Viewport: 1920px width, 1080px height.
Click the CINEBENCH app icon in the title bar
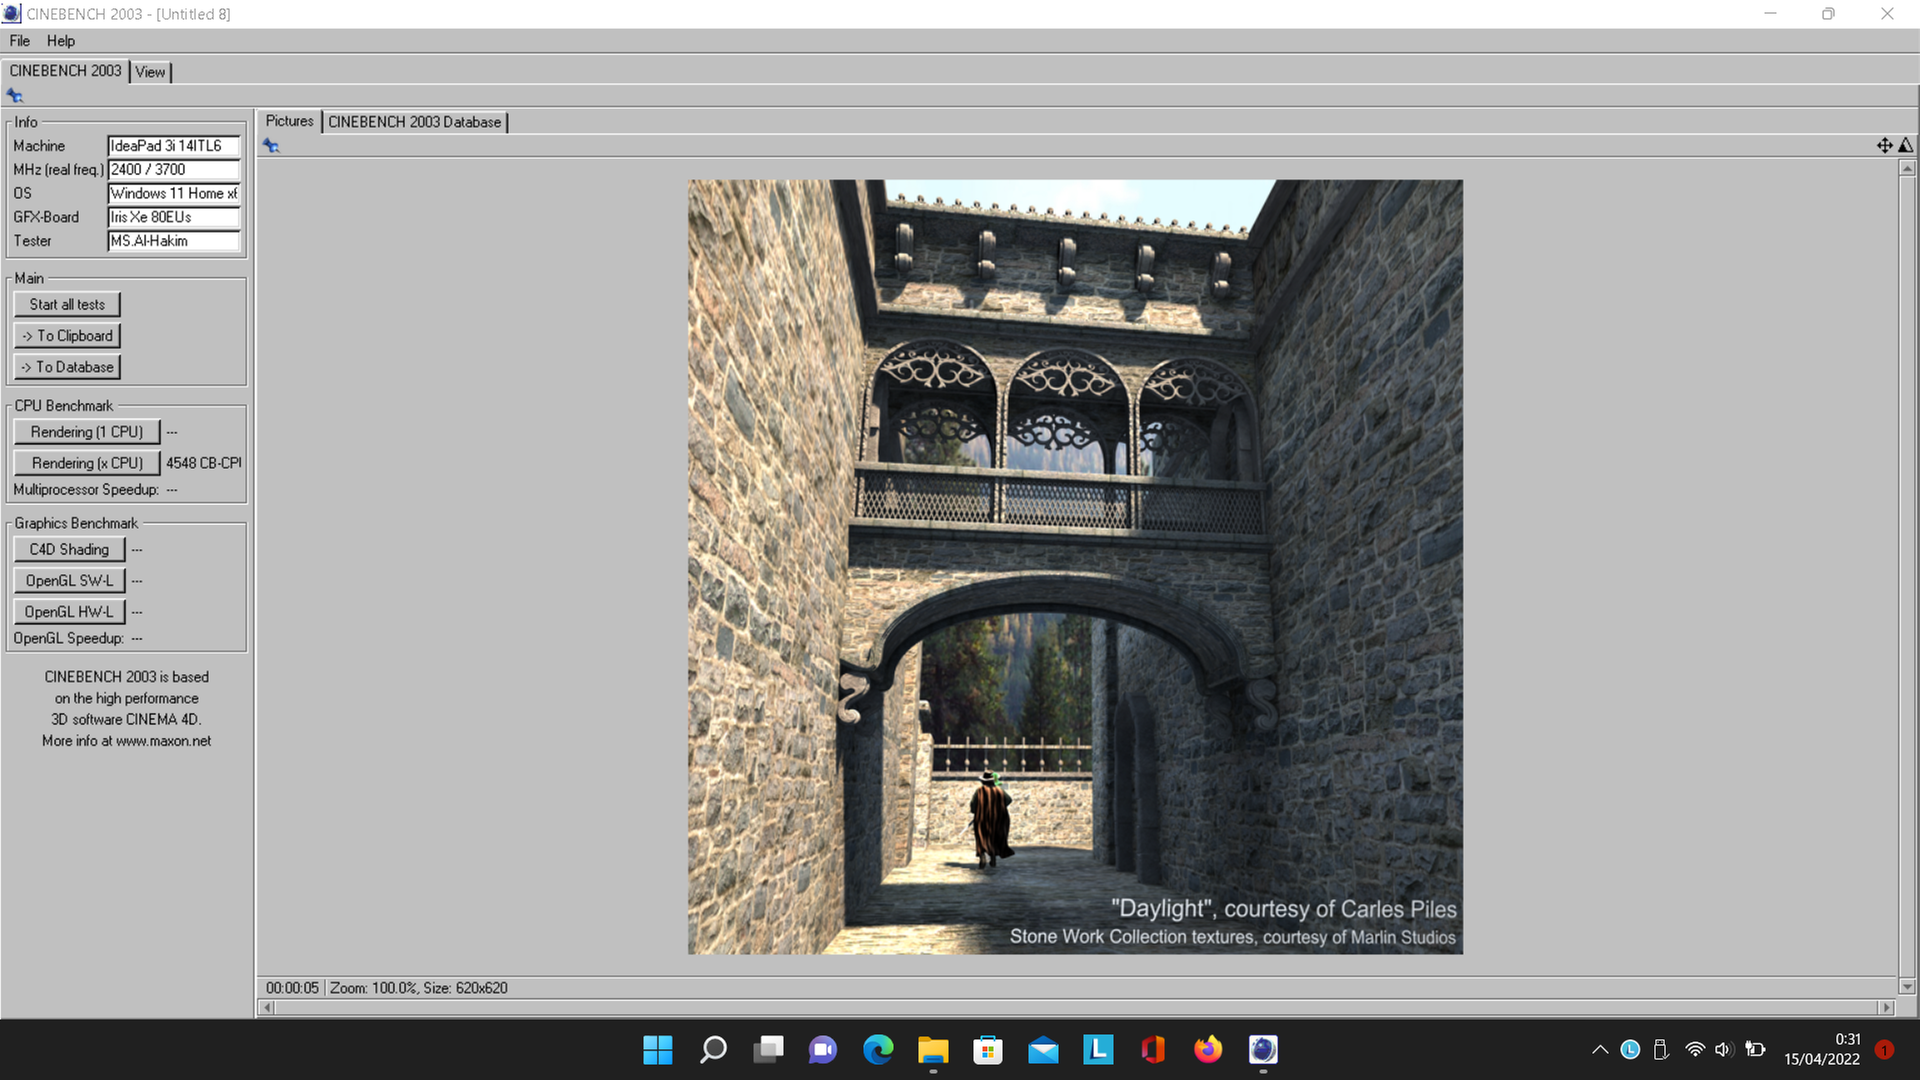pos(12,14)
